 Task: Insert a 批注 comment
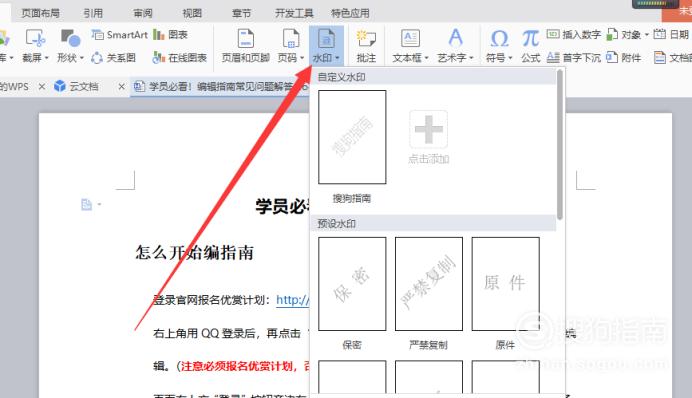[x=366, y=45]
